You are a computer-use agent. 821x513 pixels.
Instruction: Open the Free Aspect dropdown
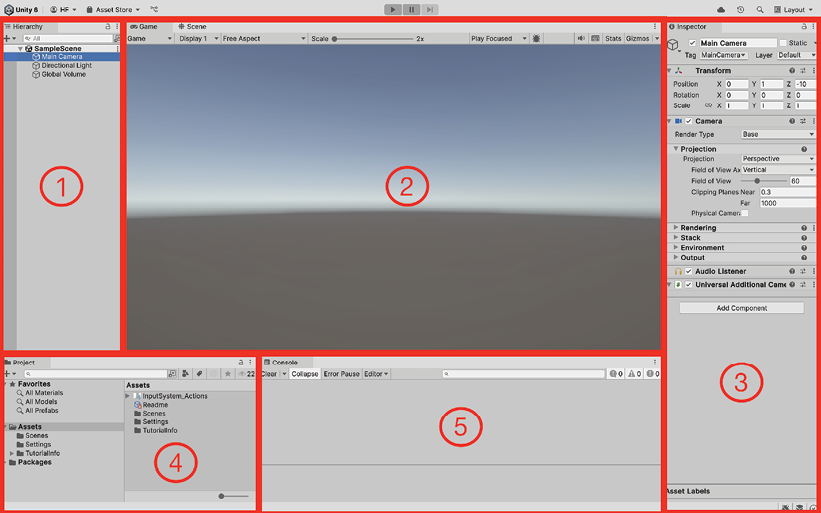[263, 38]
